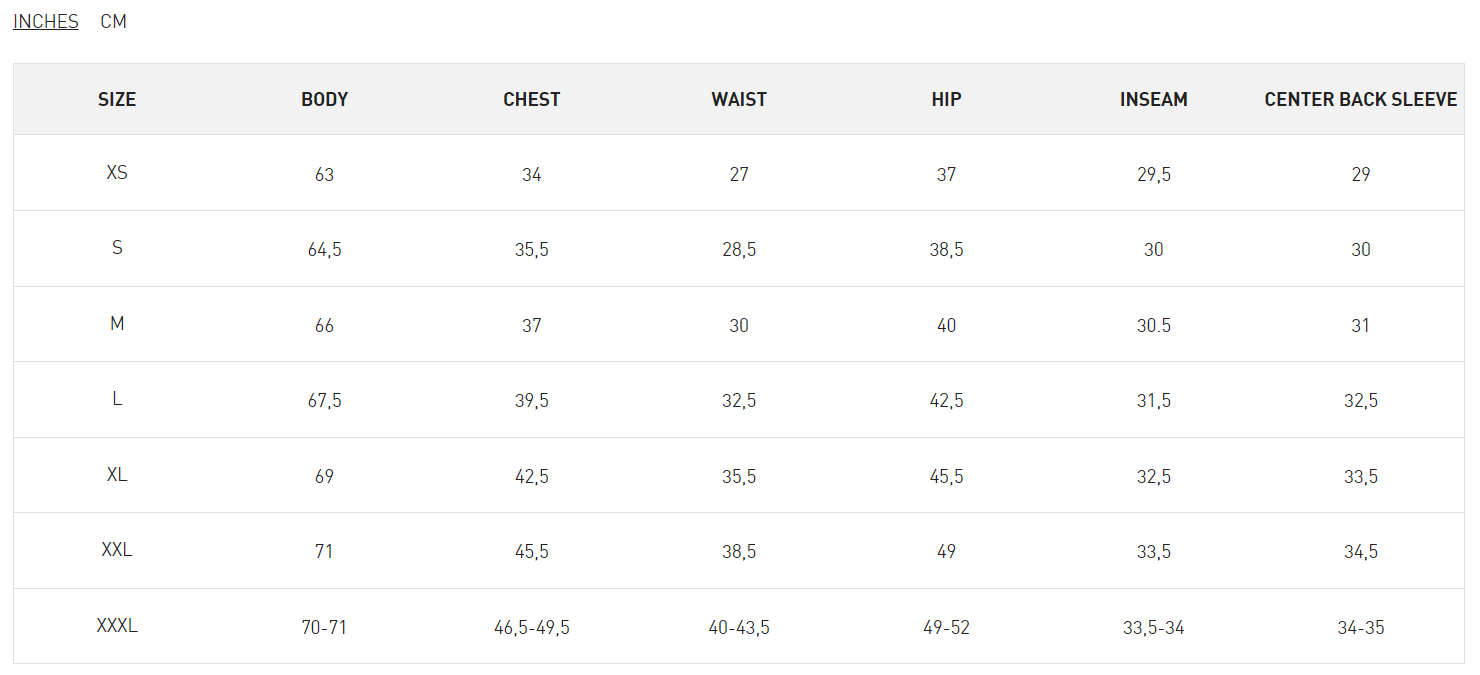Viewport: 1480px width, 675px height.
Task: Click the HIP column header
Action: 946,99
